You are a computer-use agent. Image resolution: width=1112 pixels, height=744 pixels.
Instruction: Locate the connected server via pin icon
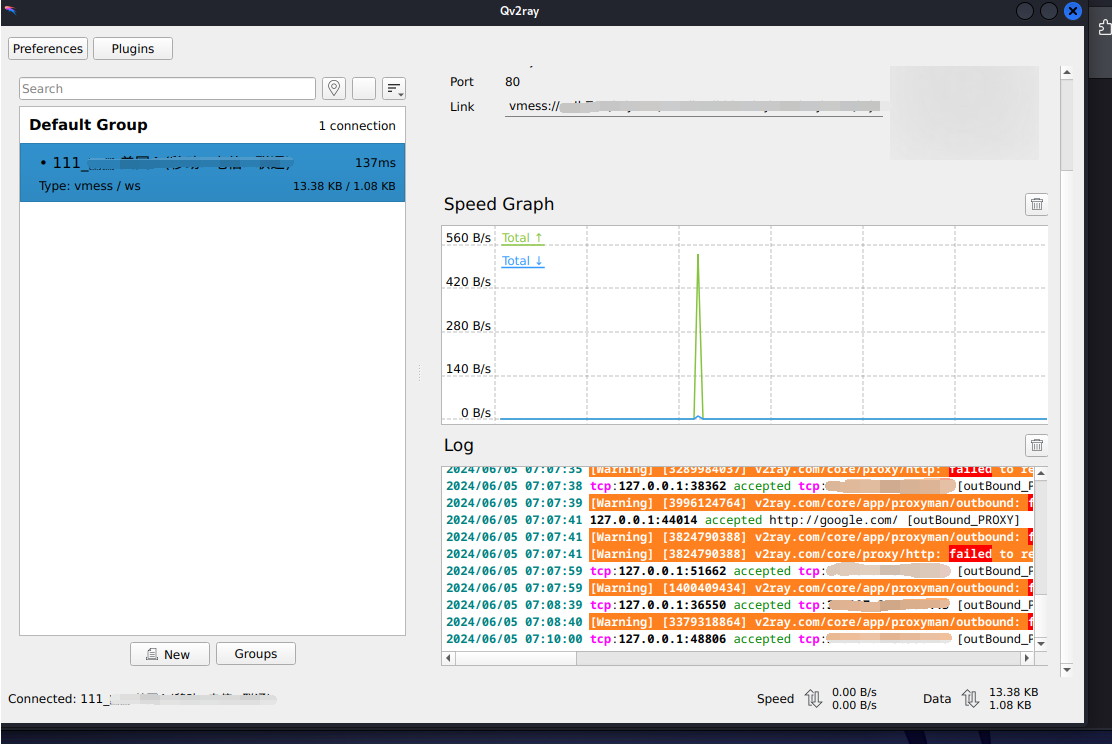pos(334,88)
